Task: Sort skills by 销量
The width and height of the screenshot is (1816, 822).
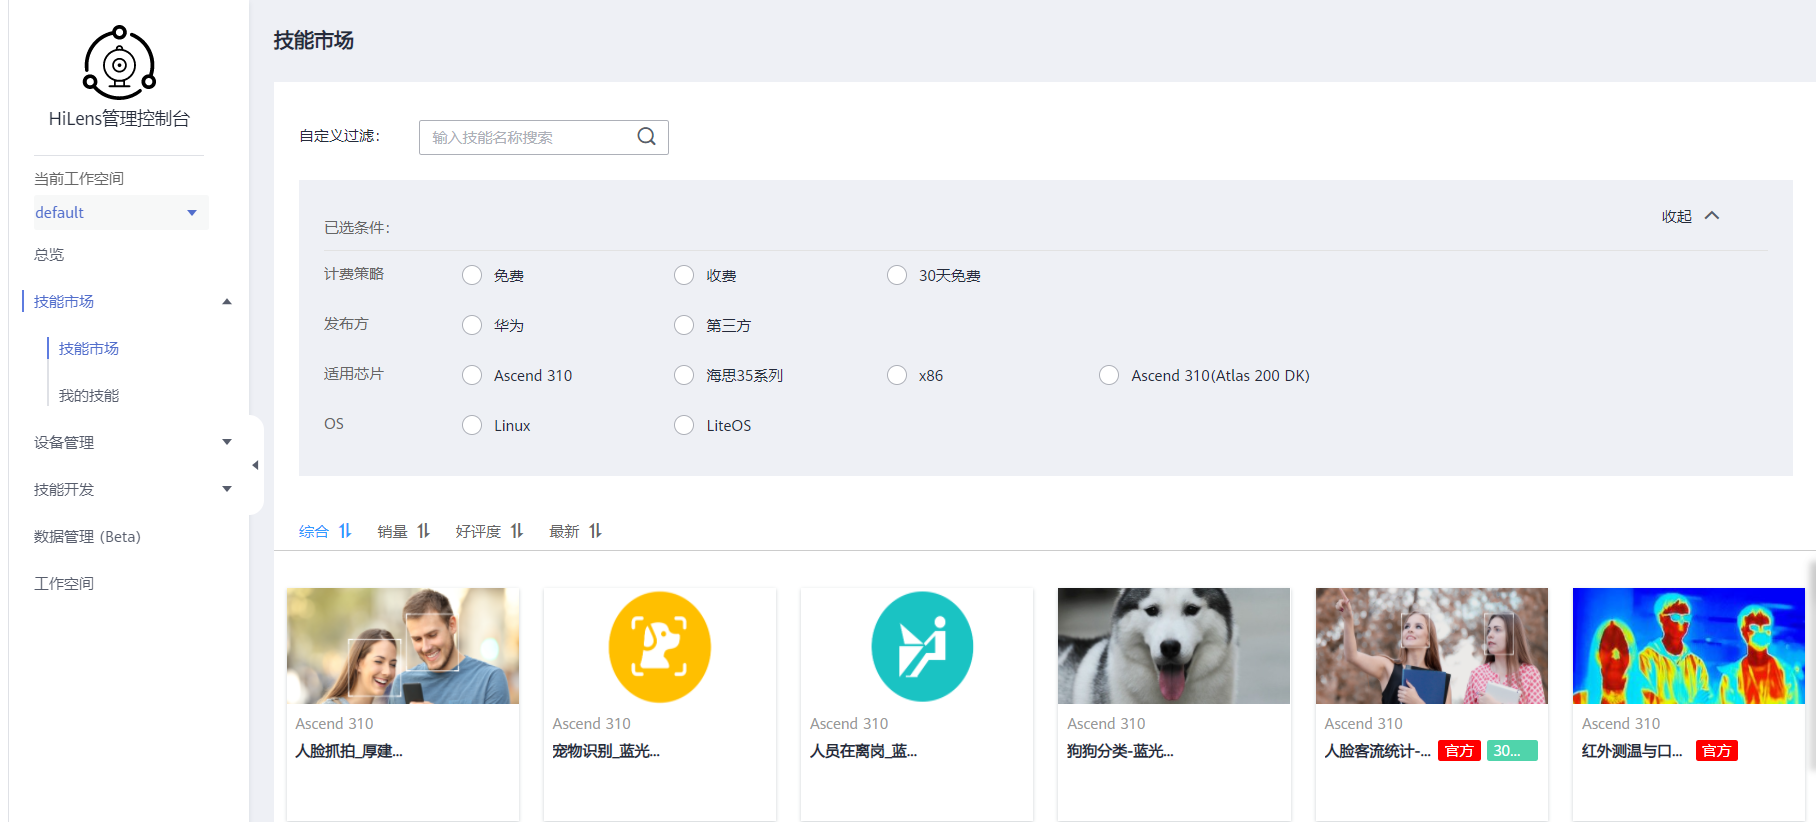Action: [392, 531]
